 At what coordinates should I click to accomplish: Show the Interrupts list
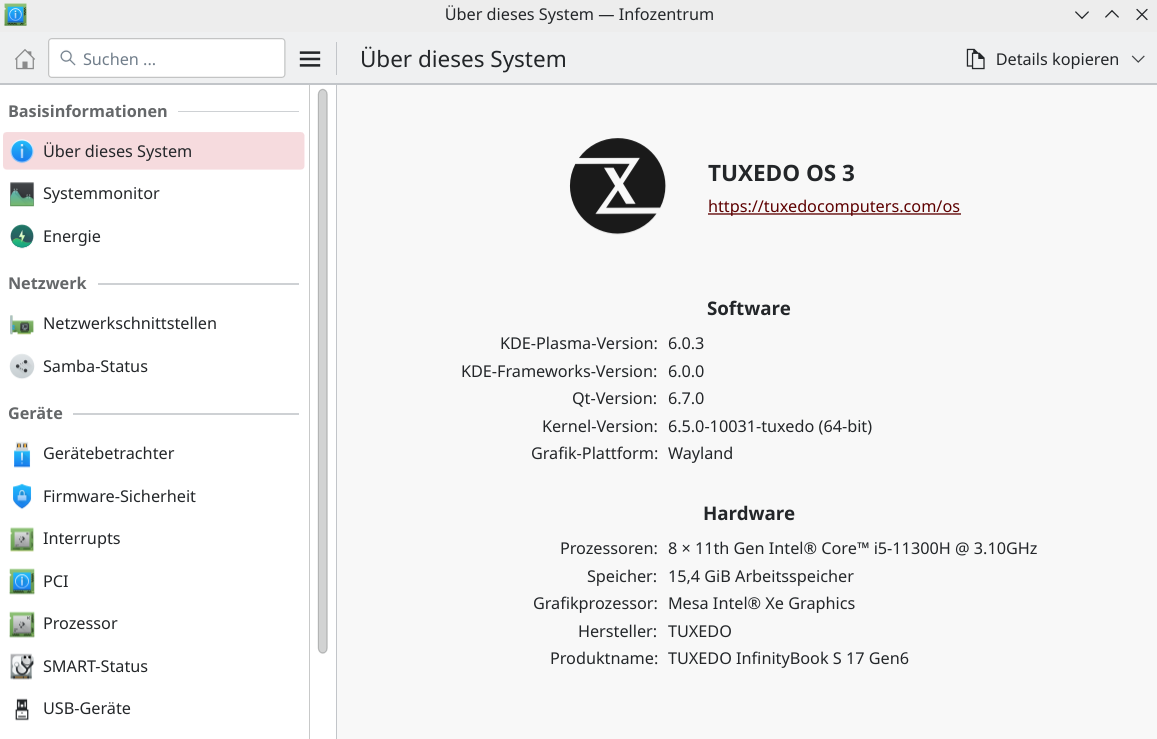[x=153, y=539]
